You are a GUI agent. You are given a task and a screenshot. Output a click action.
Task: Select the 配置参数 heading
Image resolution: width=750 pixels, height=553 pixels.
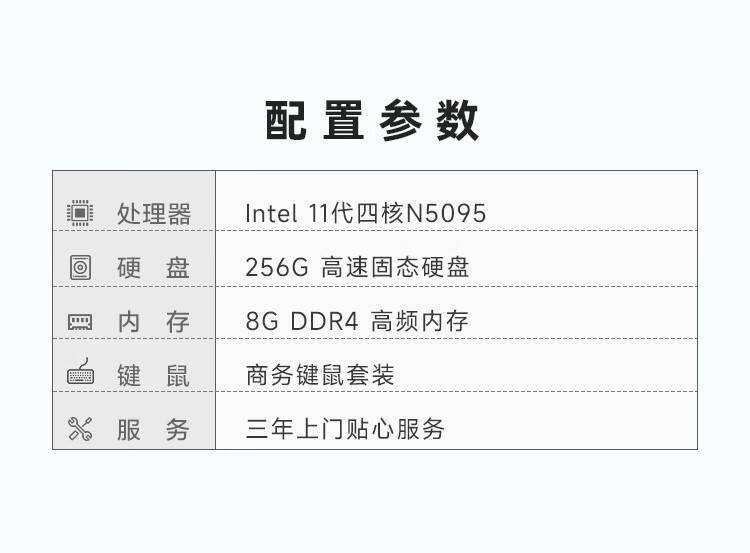(373, 121)
